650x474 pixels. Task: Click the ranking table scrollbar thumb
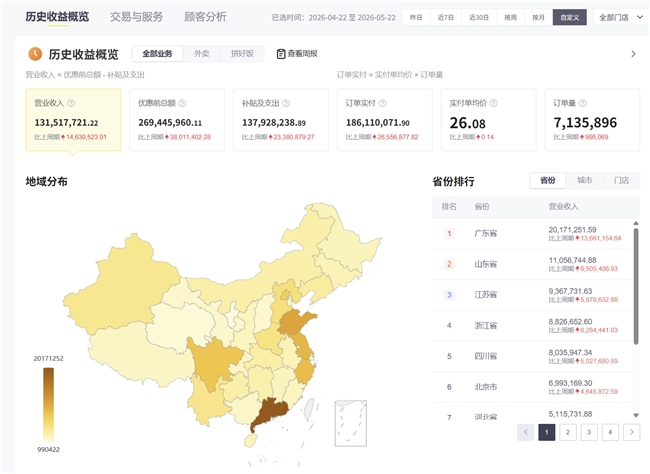coord(636,286)
